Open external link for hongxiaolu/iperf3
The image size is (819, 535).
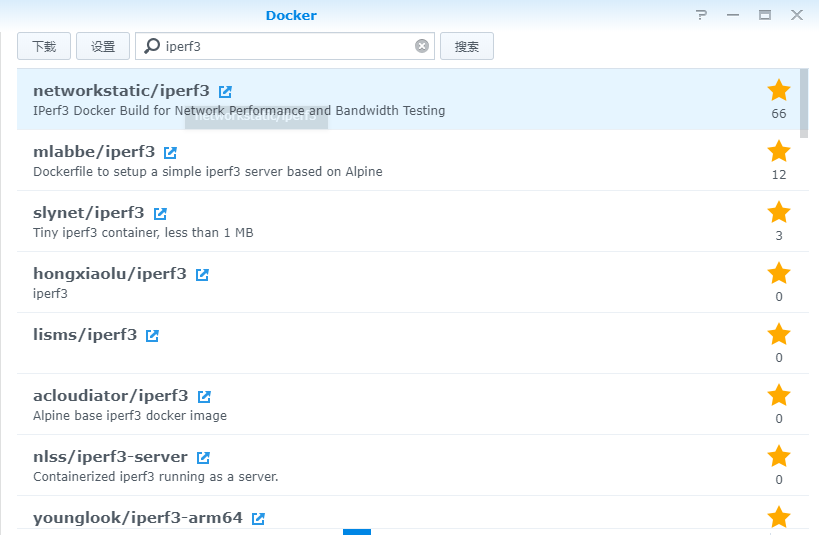202,275
